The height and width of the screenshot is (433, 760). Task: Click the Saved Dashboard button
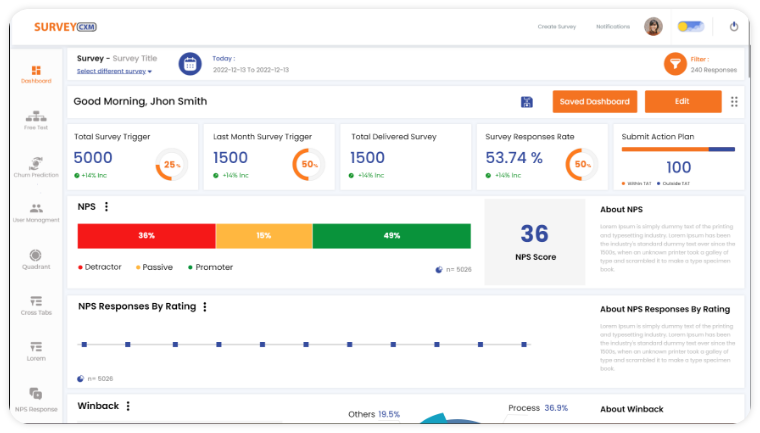click(x=594, y=102)
